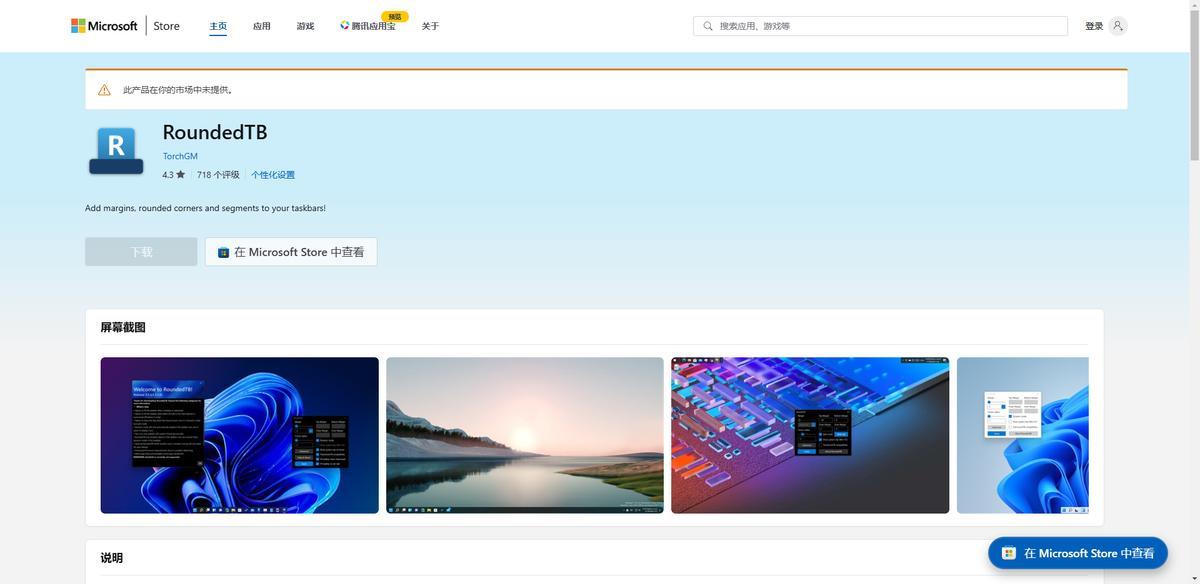
Task: Open the 个性化设置 category link
Action: point(273,175)
